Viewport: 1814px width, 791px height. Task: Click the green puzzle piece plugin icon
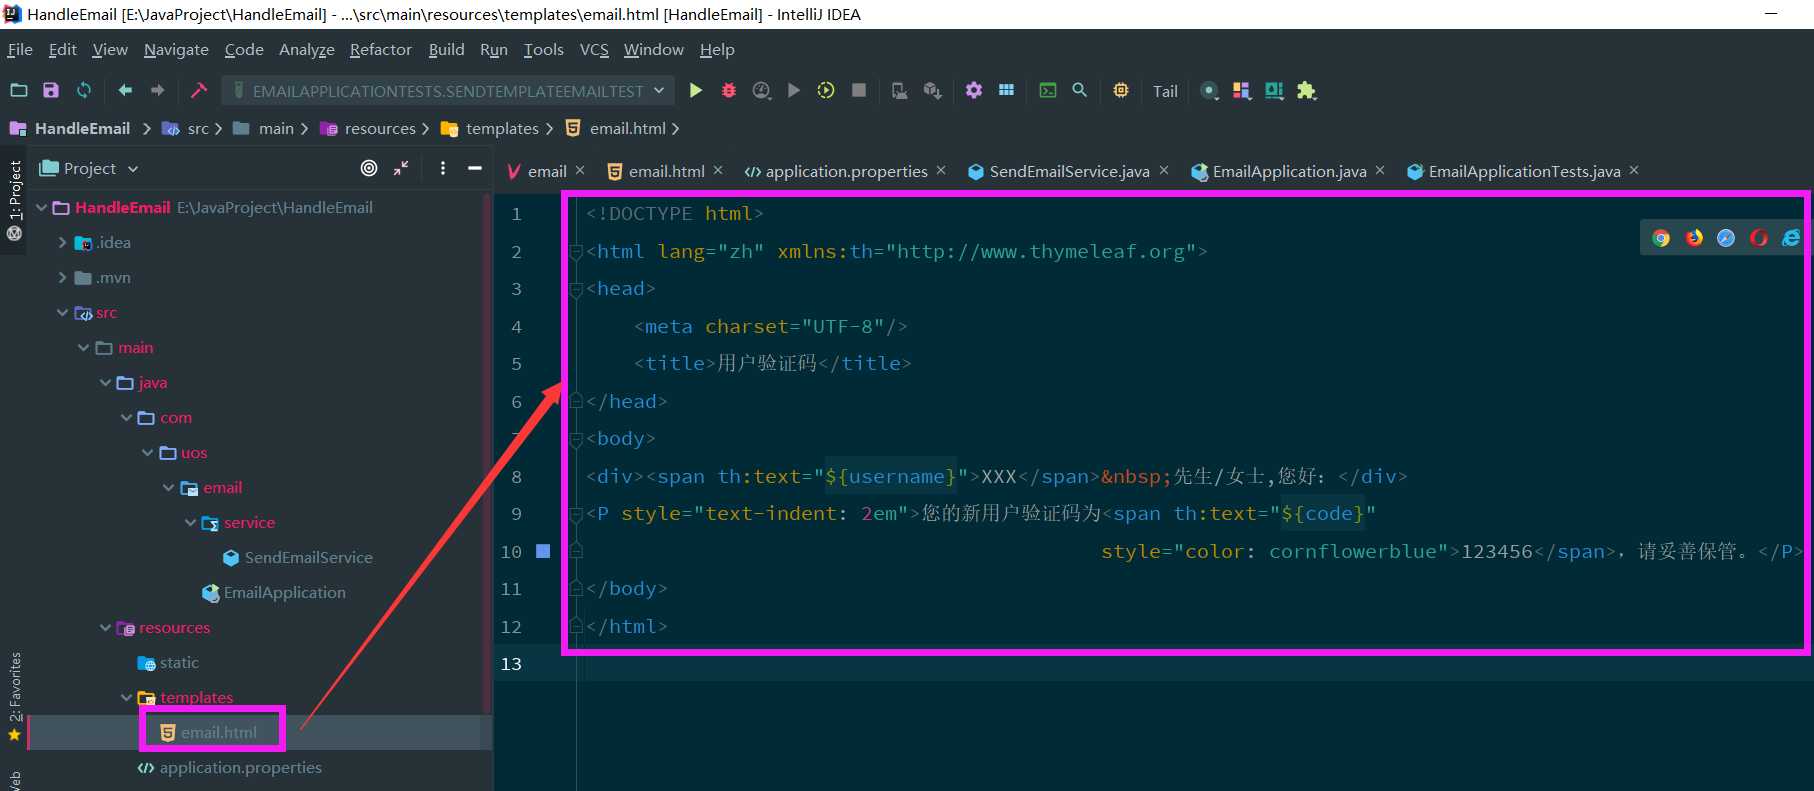click(1306, 90)
